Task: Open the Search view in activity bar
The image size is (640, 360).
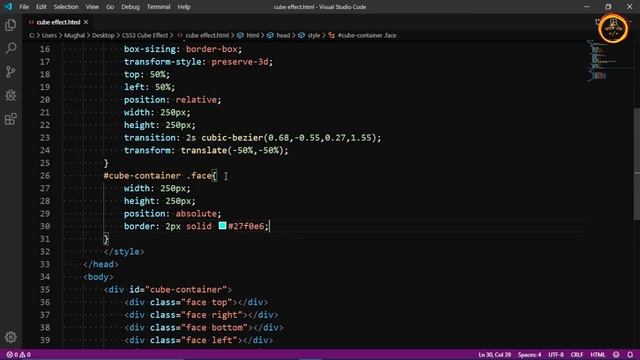Action: pyautogui.click(x=11, y=49)
